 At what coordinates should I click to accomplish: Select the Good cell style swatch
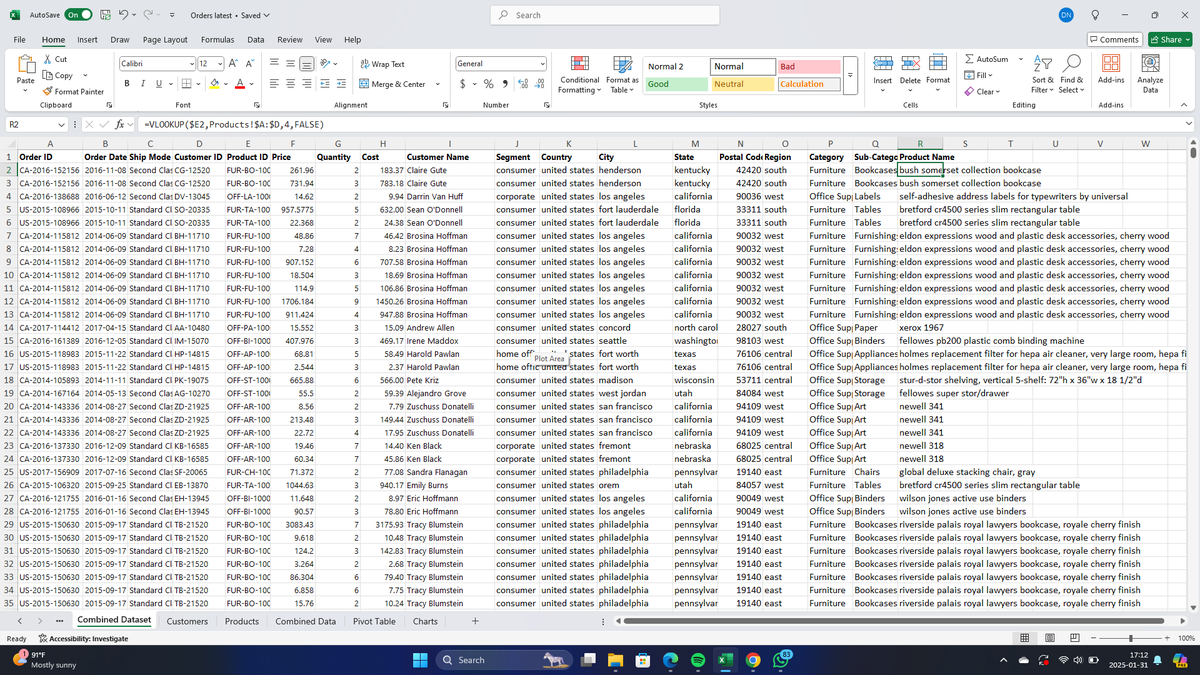tap(672, 84)
